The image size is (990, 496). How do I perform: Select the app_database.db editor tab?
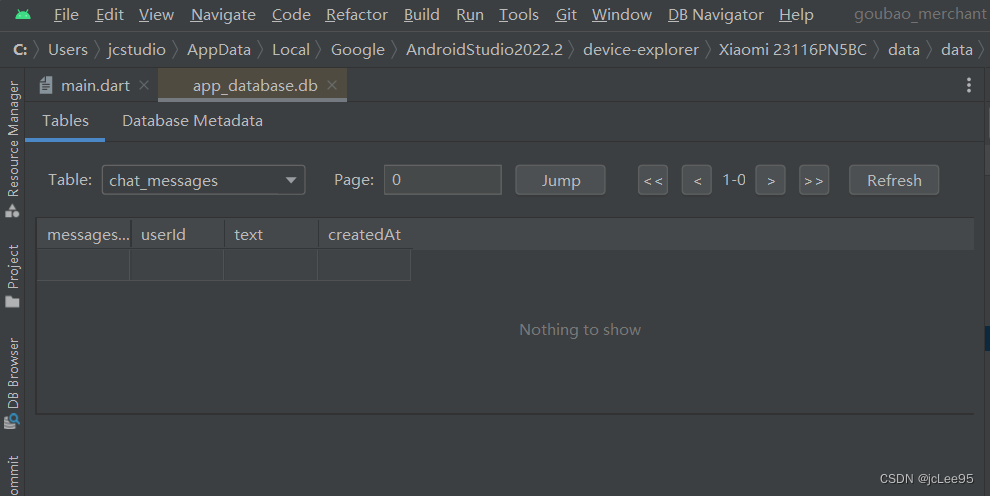coord(255,85)
